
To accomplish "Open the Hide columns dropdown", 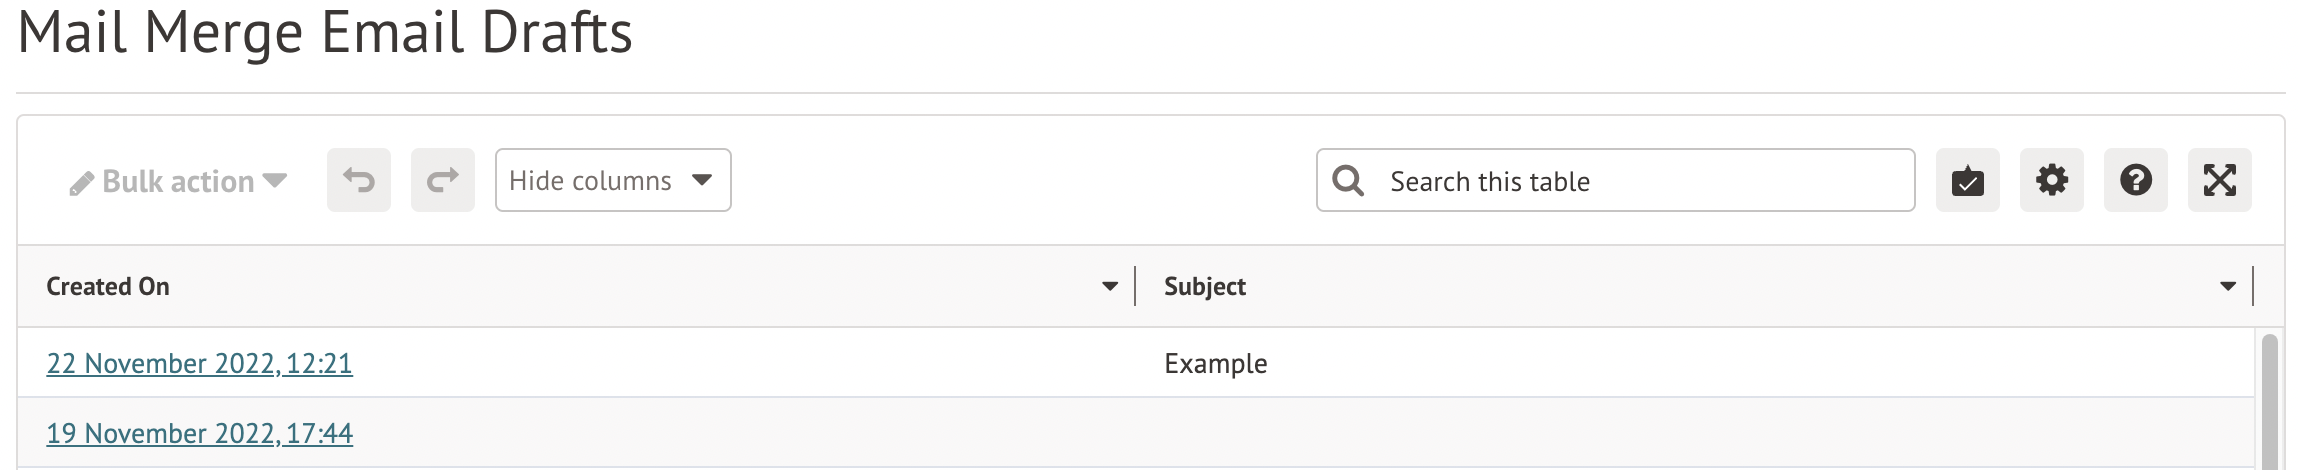I will coord(612,180).
